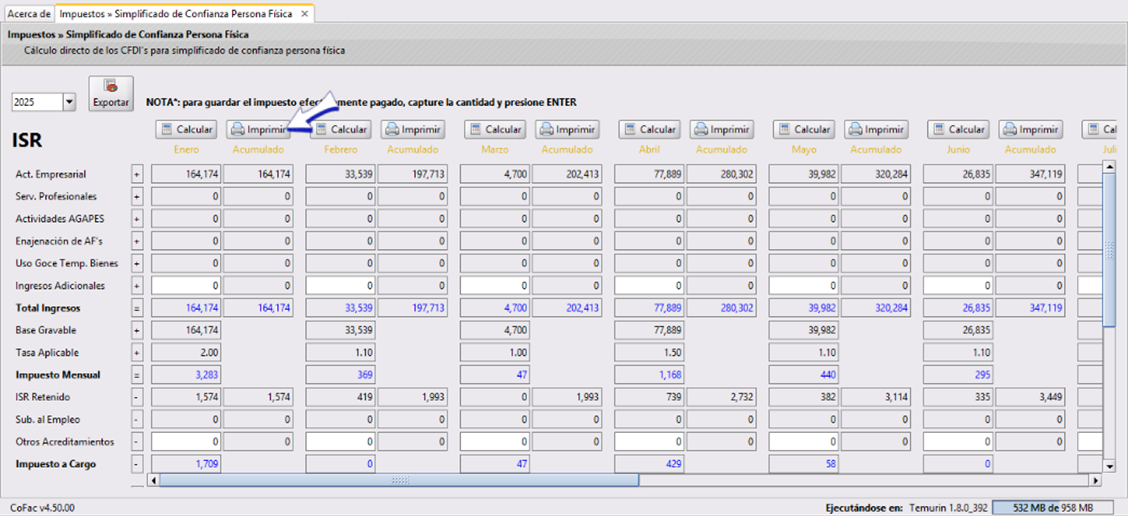Calculate ISR for Junio
Image resolution: width=1128 pixels, height=516 pixels.
(x=958, y=130)
